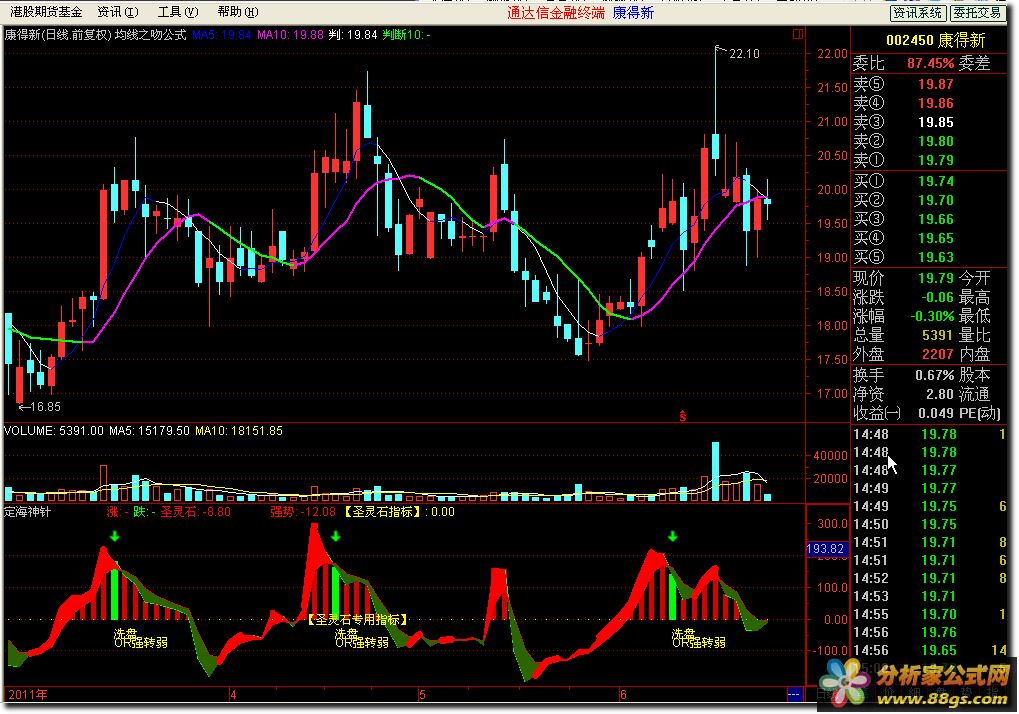Click the 16.85 low price label
1019x714 pixels.
[45, 407]
